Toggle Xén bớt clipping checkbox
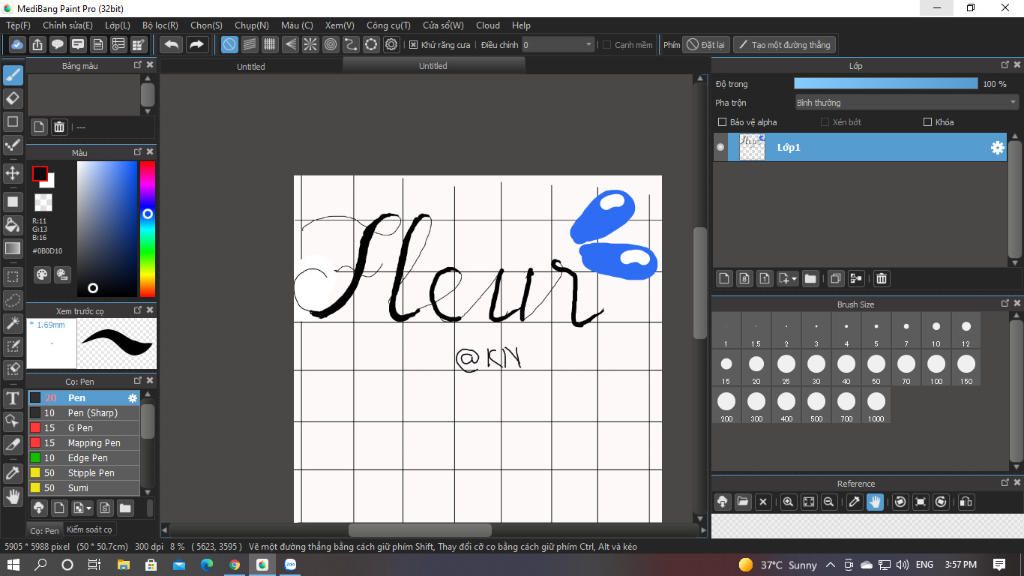This screenshot has width=1024, height=576. [825, 122]
